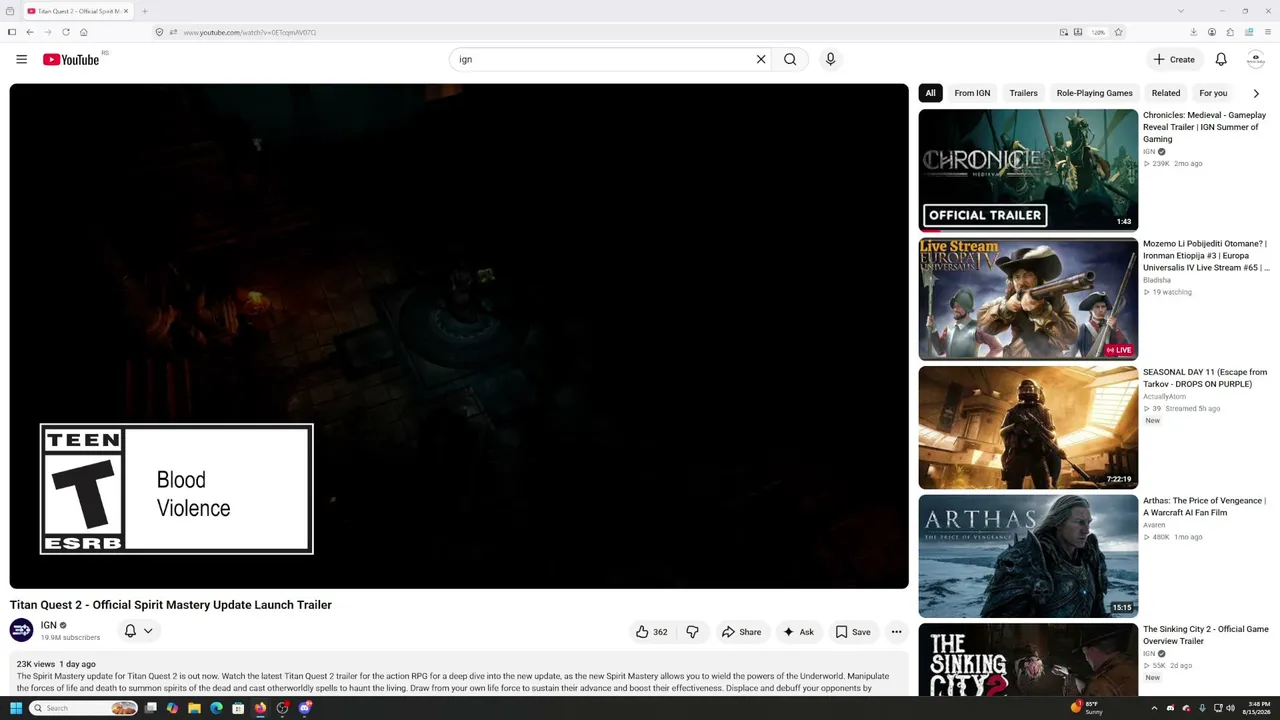Reload the page in the browser
1280x720 pixels.
[66, 32]
